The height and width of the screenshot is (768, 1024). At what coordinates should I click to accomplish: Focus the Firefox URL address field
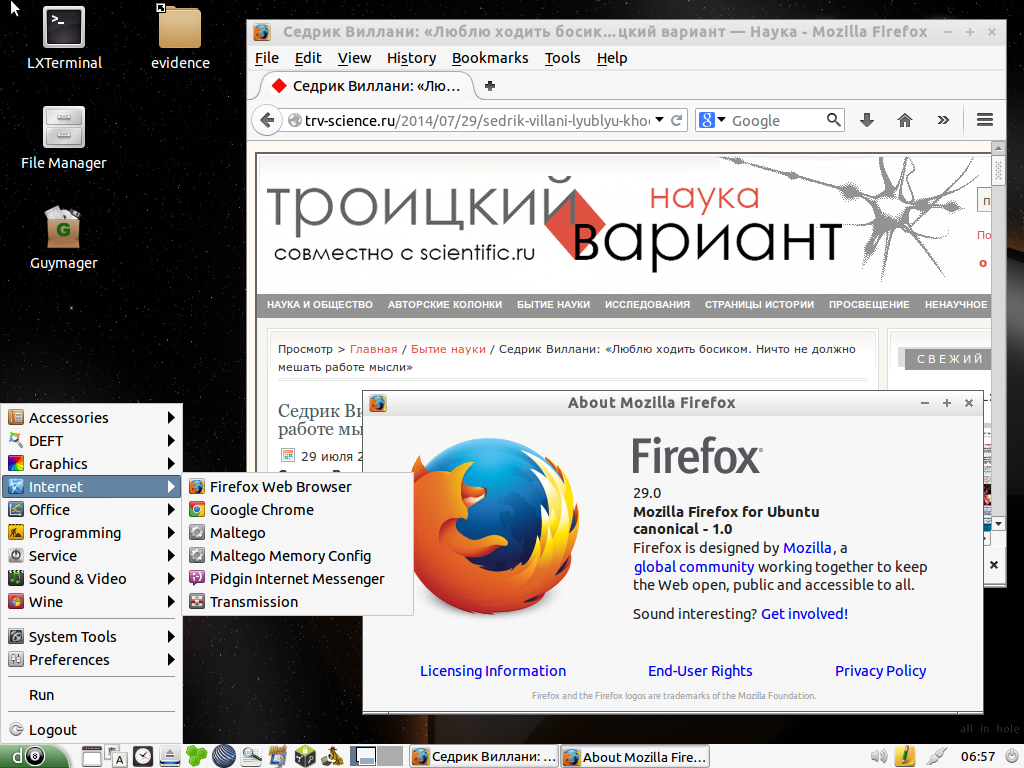[x=477, y=120]
